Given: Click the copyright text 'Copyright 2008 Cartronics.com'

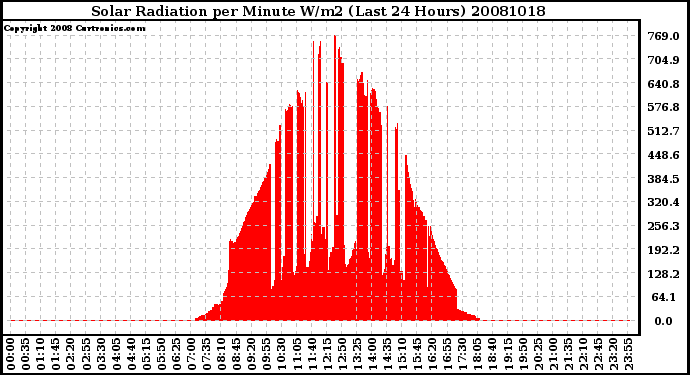Looking at the screenshot, I should tap(75, 28).
